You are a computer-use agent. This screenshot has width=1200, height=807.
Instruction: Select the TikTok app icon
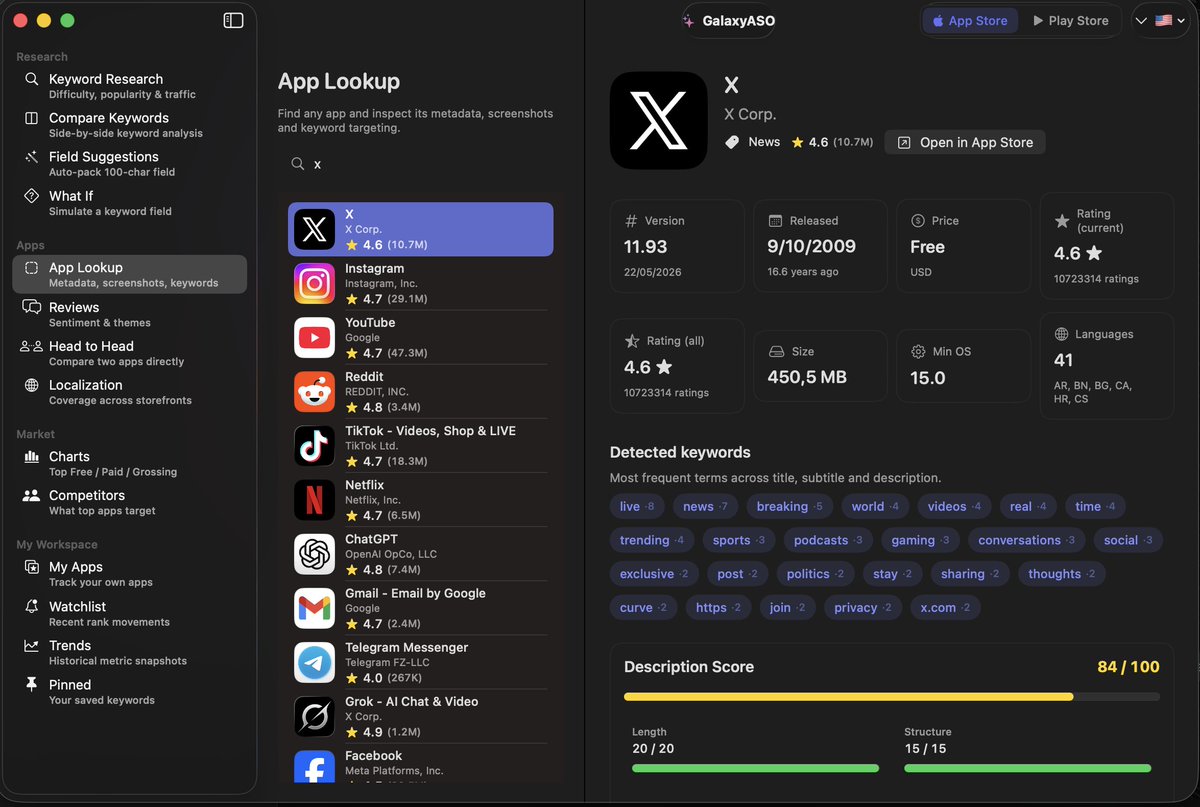[314, 446]
